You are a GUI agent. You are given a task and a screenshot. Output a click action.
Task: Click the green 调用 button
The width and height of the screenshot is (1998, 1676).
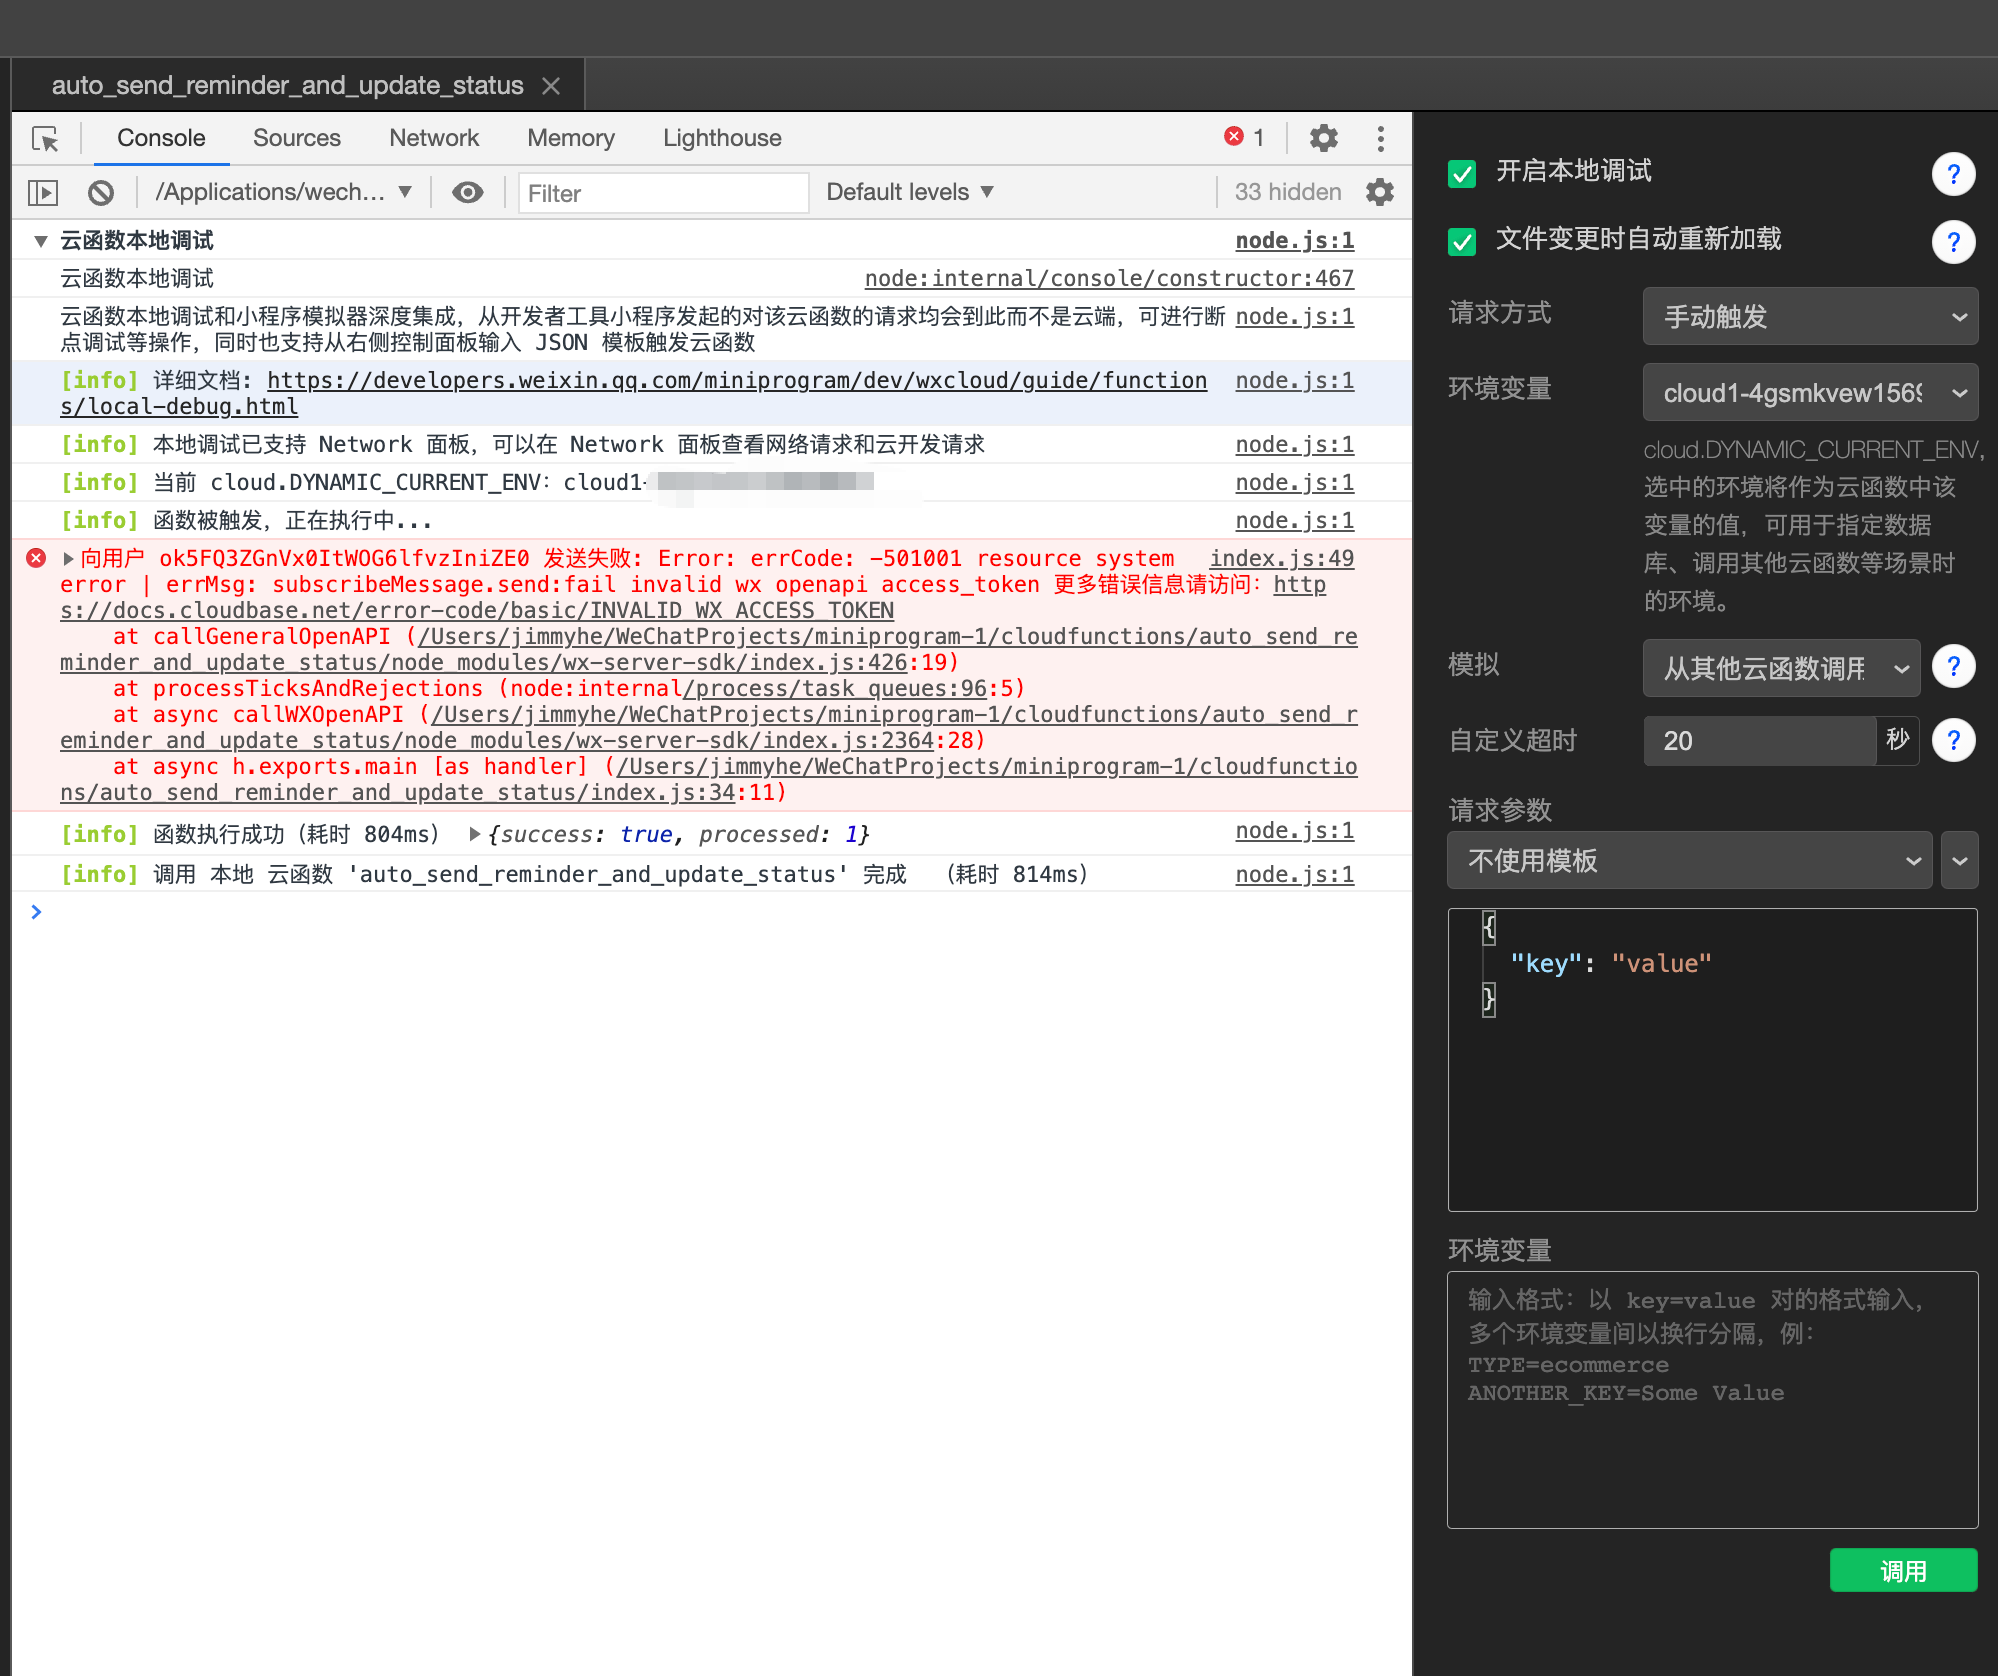(1902, 1570)
